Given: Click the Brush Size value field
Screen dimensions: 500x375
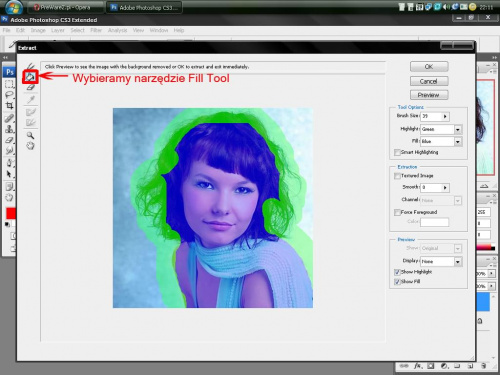Looking at the screenshot, I should point(431,116).
